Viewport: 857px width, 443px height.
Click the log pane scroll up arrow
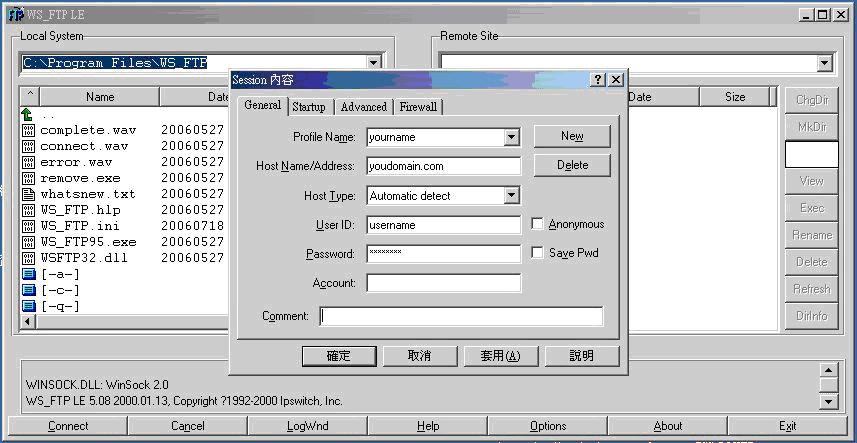point(829,370)
